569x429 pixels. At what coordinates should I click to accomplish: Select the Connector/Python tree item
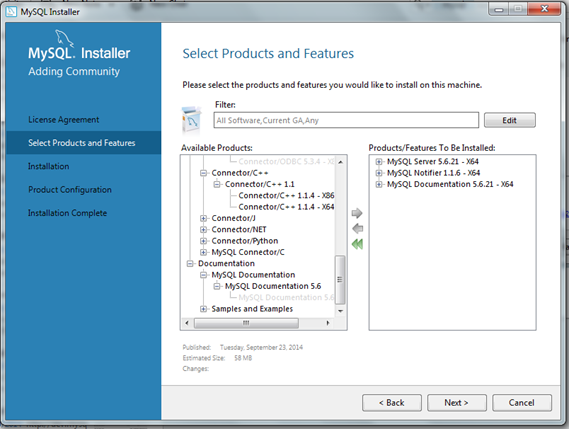point(245,241)
